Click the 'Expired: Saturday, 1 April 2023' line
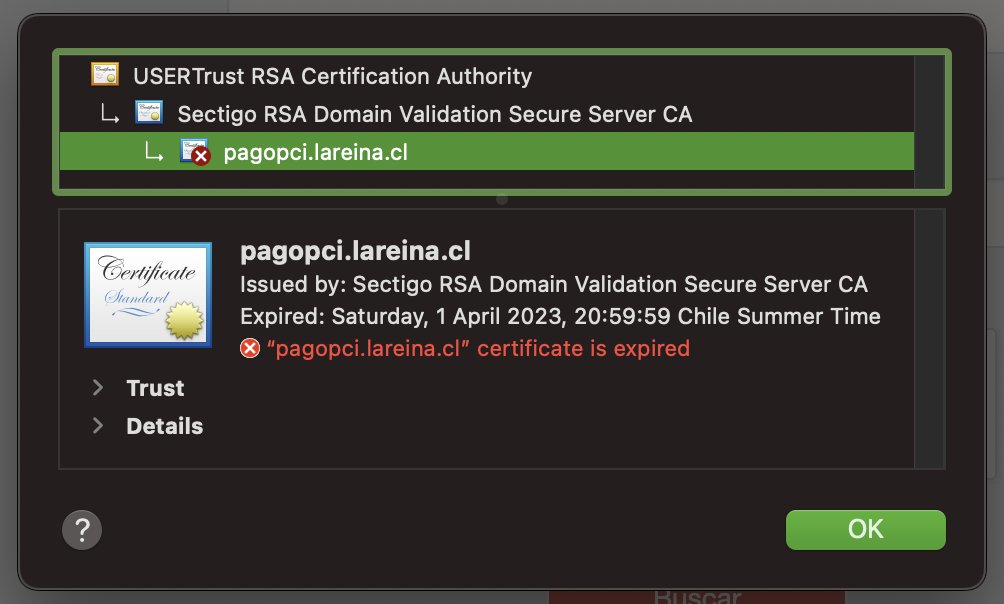 click(x=560, y=316)
